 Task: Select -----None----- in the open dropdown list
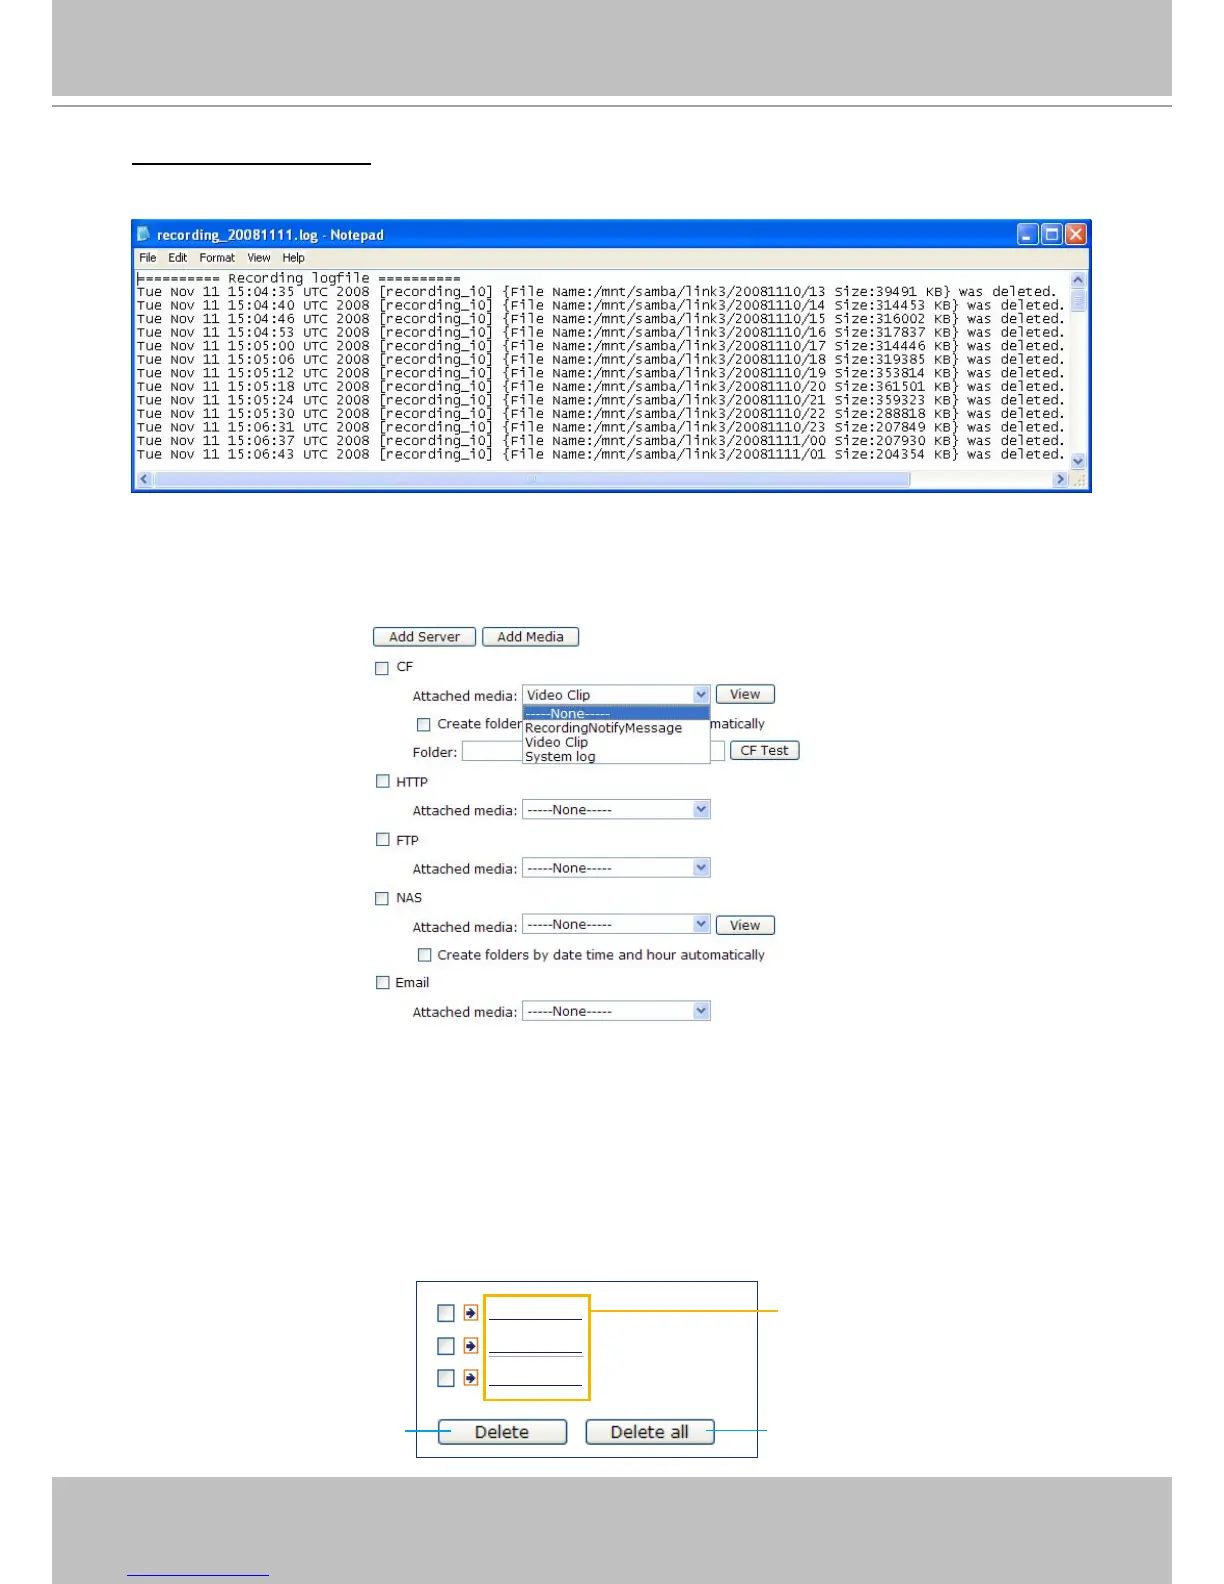pos(616,714)
